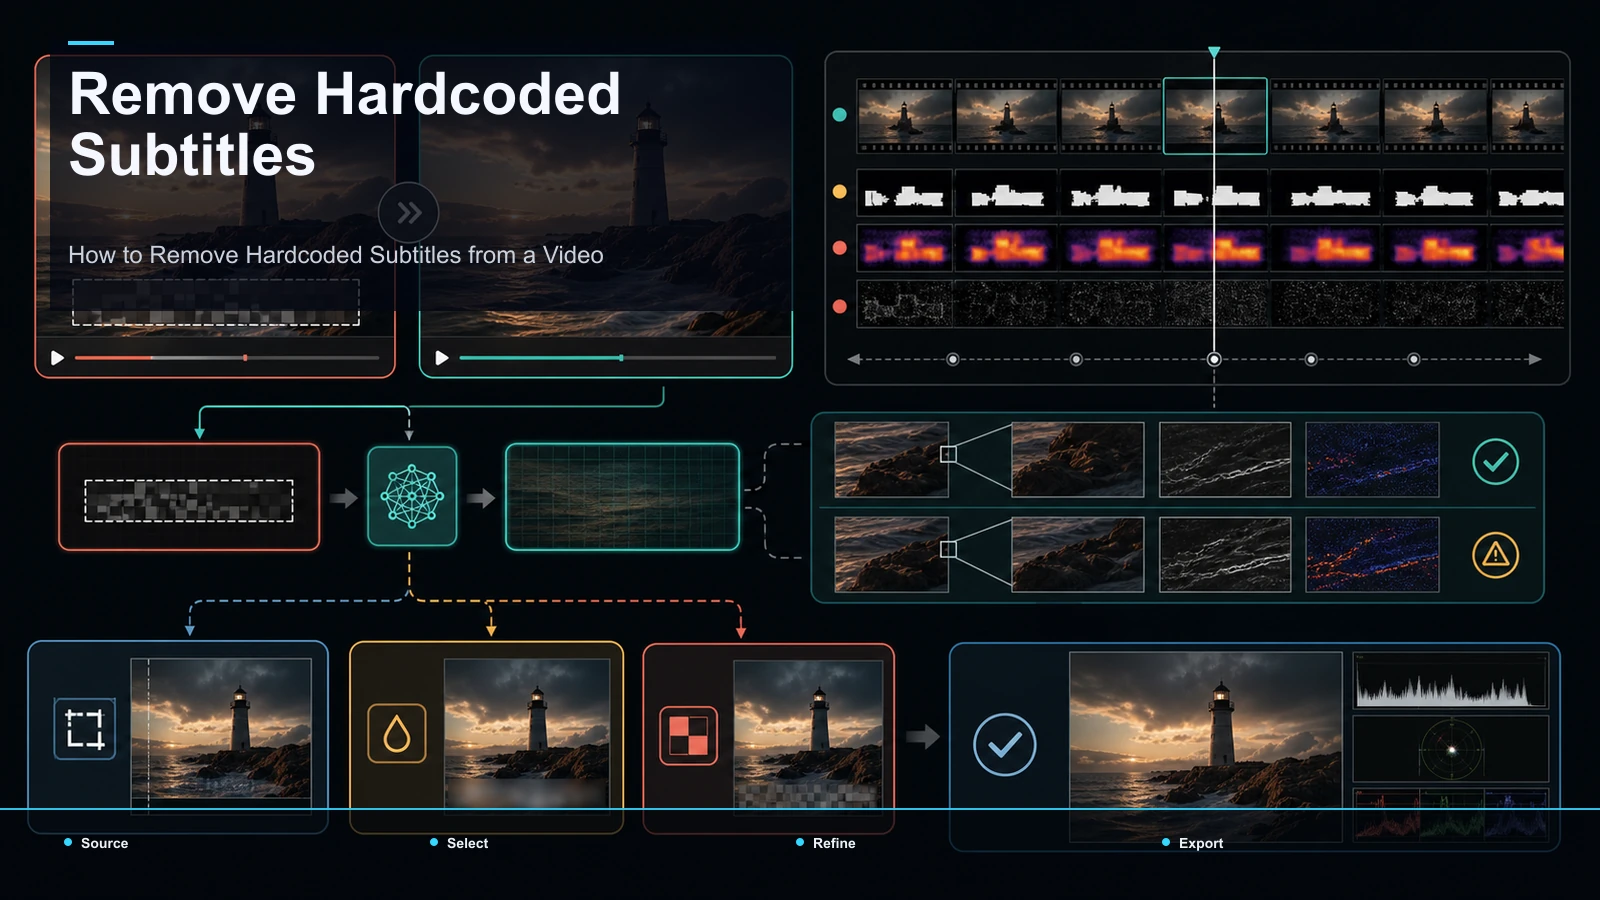Select the highlighted lighthouse frame thumbnail in filmstrip
The height and width of the screenshot is (900, 1600).
click(1215, 116)
